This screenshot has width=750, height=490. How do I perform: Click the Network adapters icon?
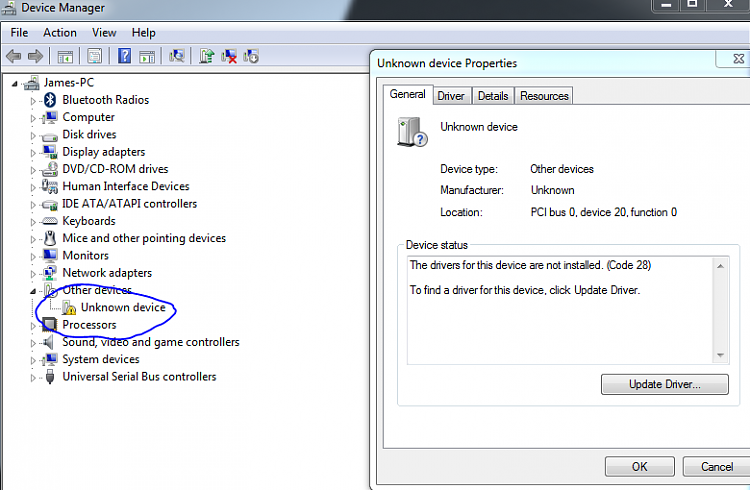point(50,273)
